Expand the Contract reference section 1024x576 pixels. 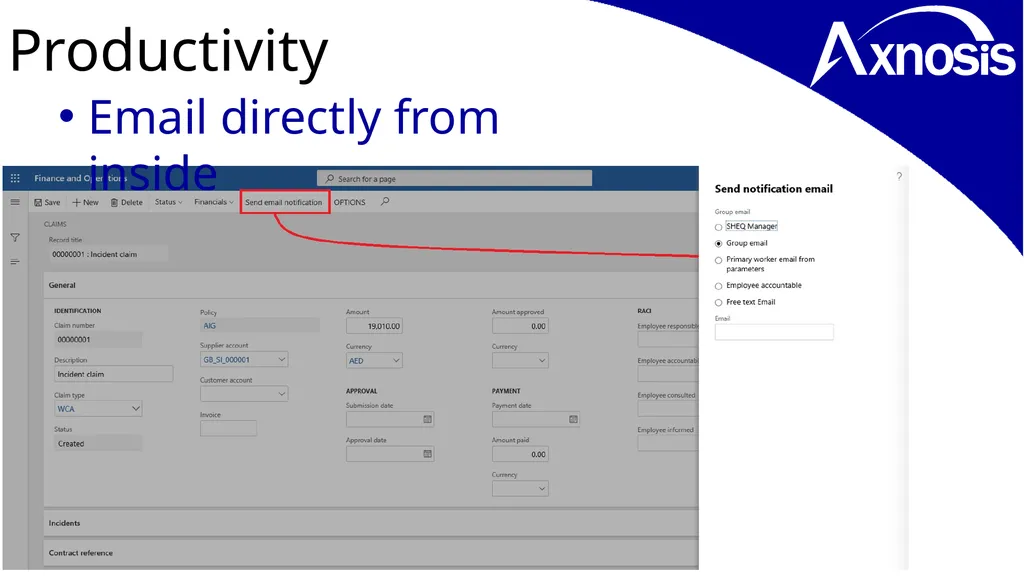pyautogui.click(x=371, y=552)
